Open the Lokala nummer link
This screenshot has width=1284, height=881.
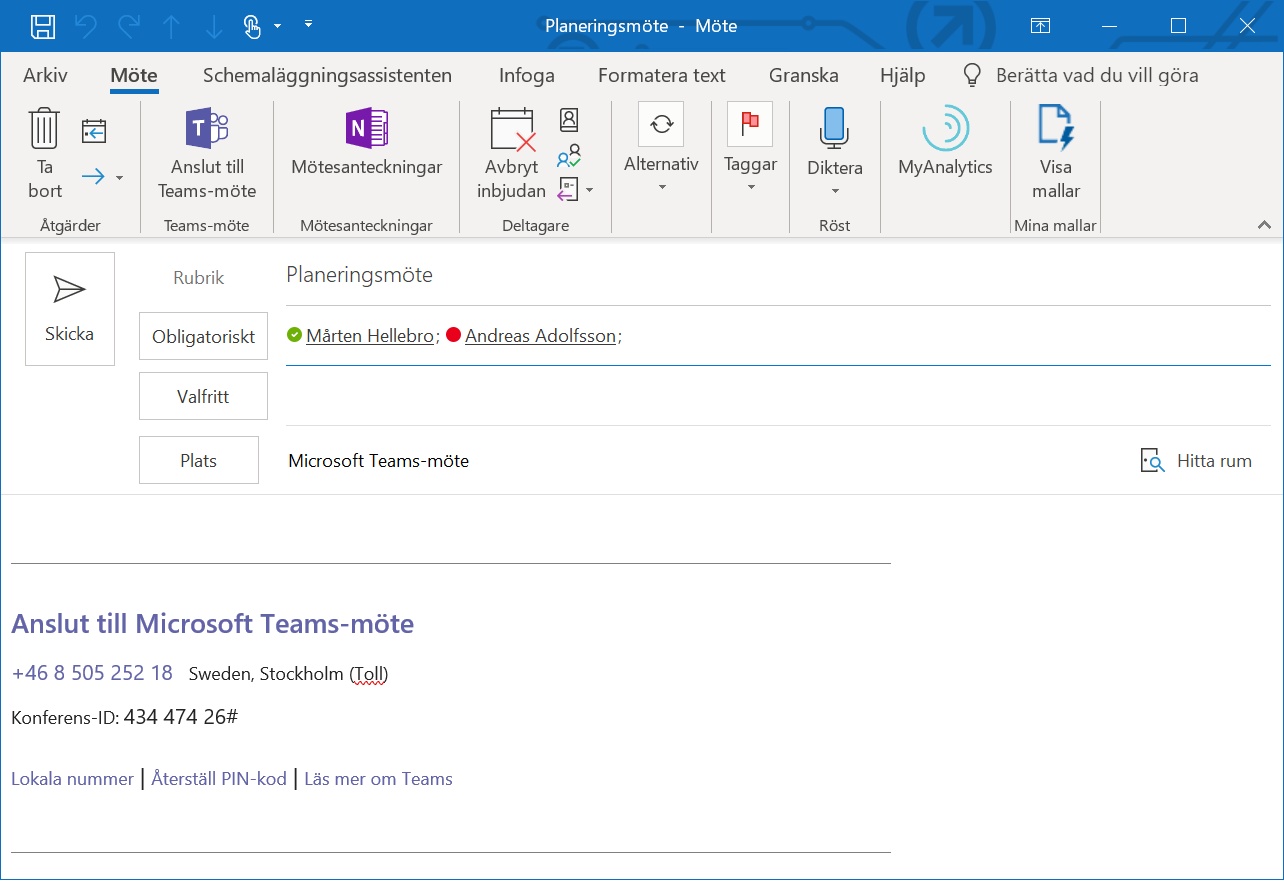[x=72, y=779]
